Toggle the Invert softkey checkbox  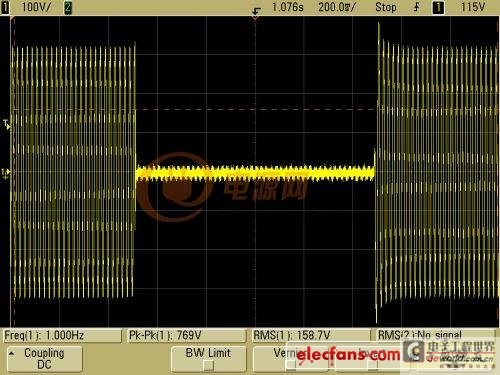point(373,365)
